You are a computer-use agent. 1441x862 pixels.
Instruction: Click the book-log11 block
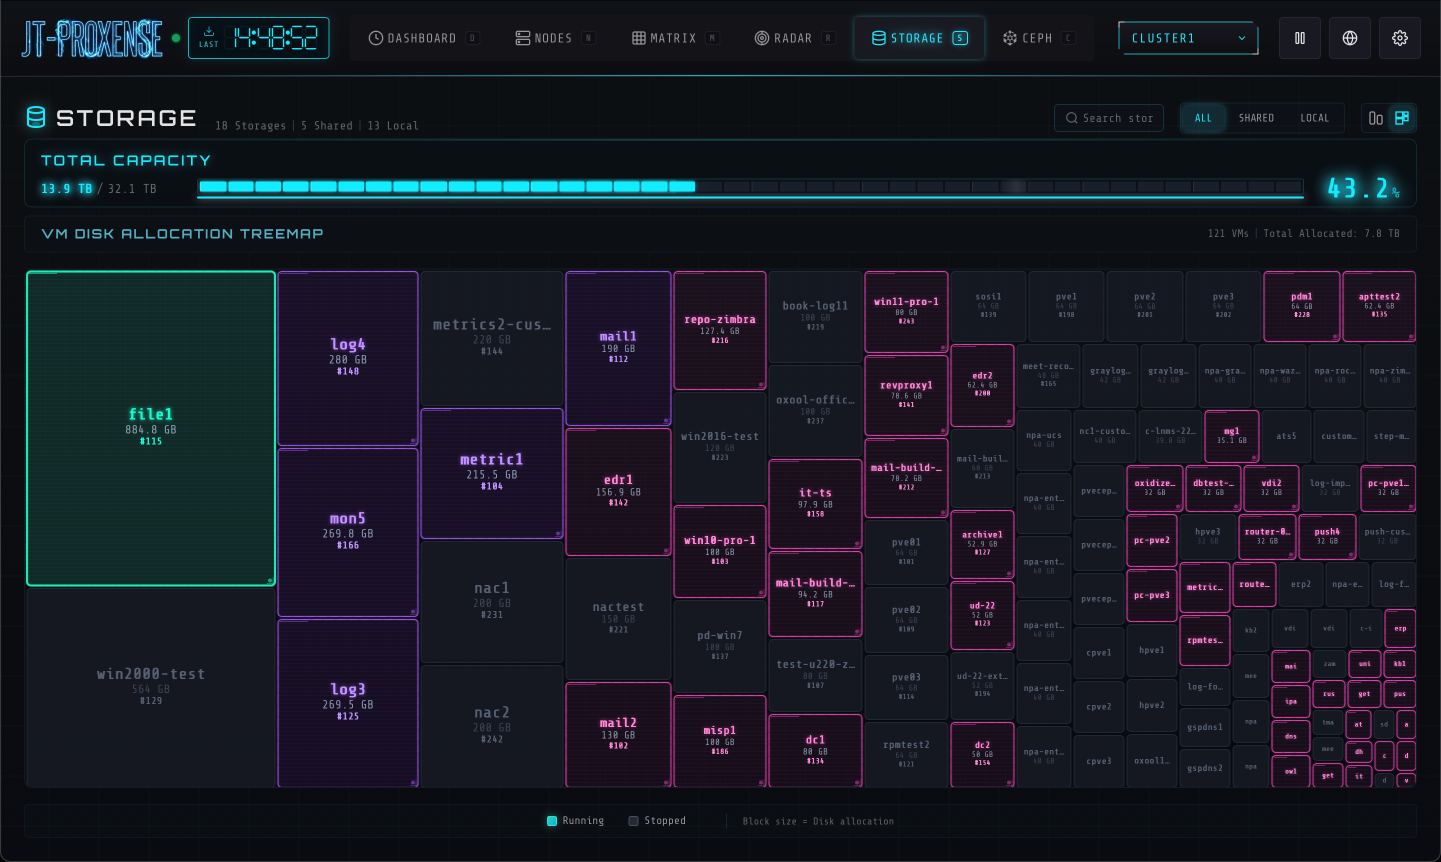coord(815,316)
